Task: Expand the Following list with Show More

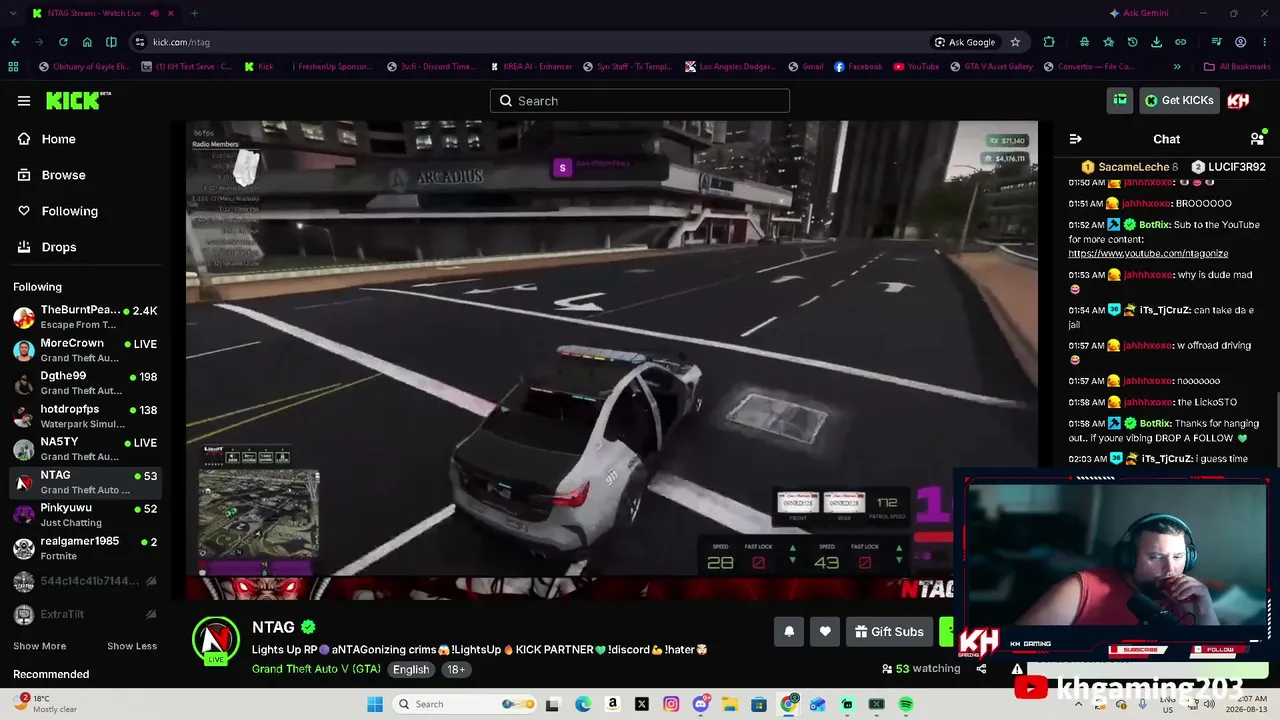Action: pos(40,646)
